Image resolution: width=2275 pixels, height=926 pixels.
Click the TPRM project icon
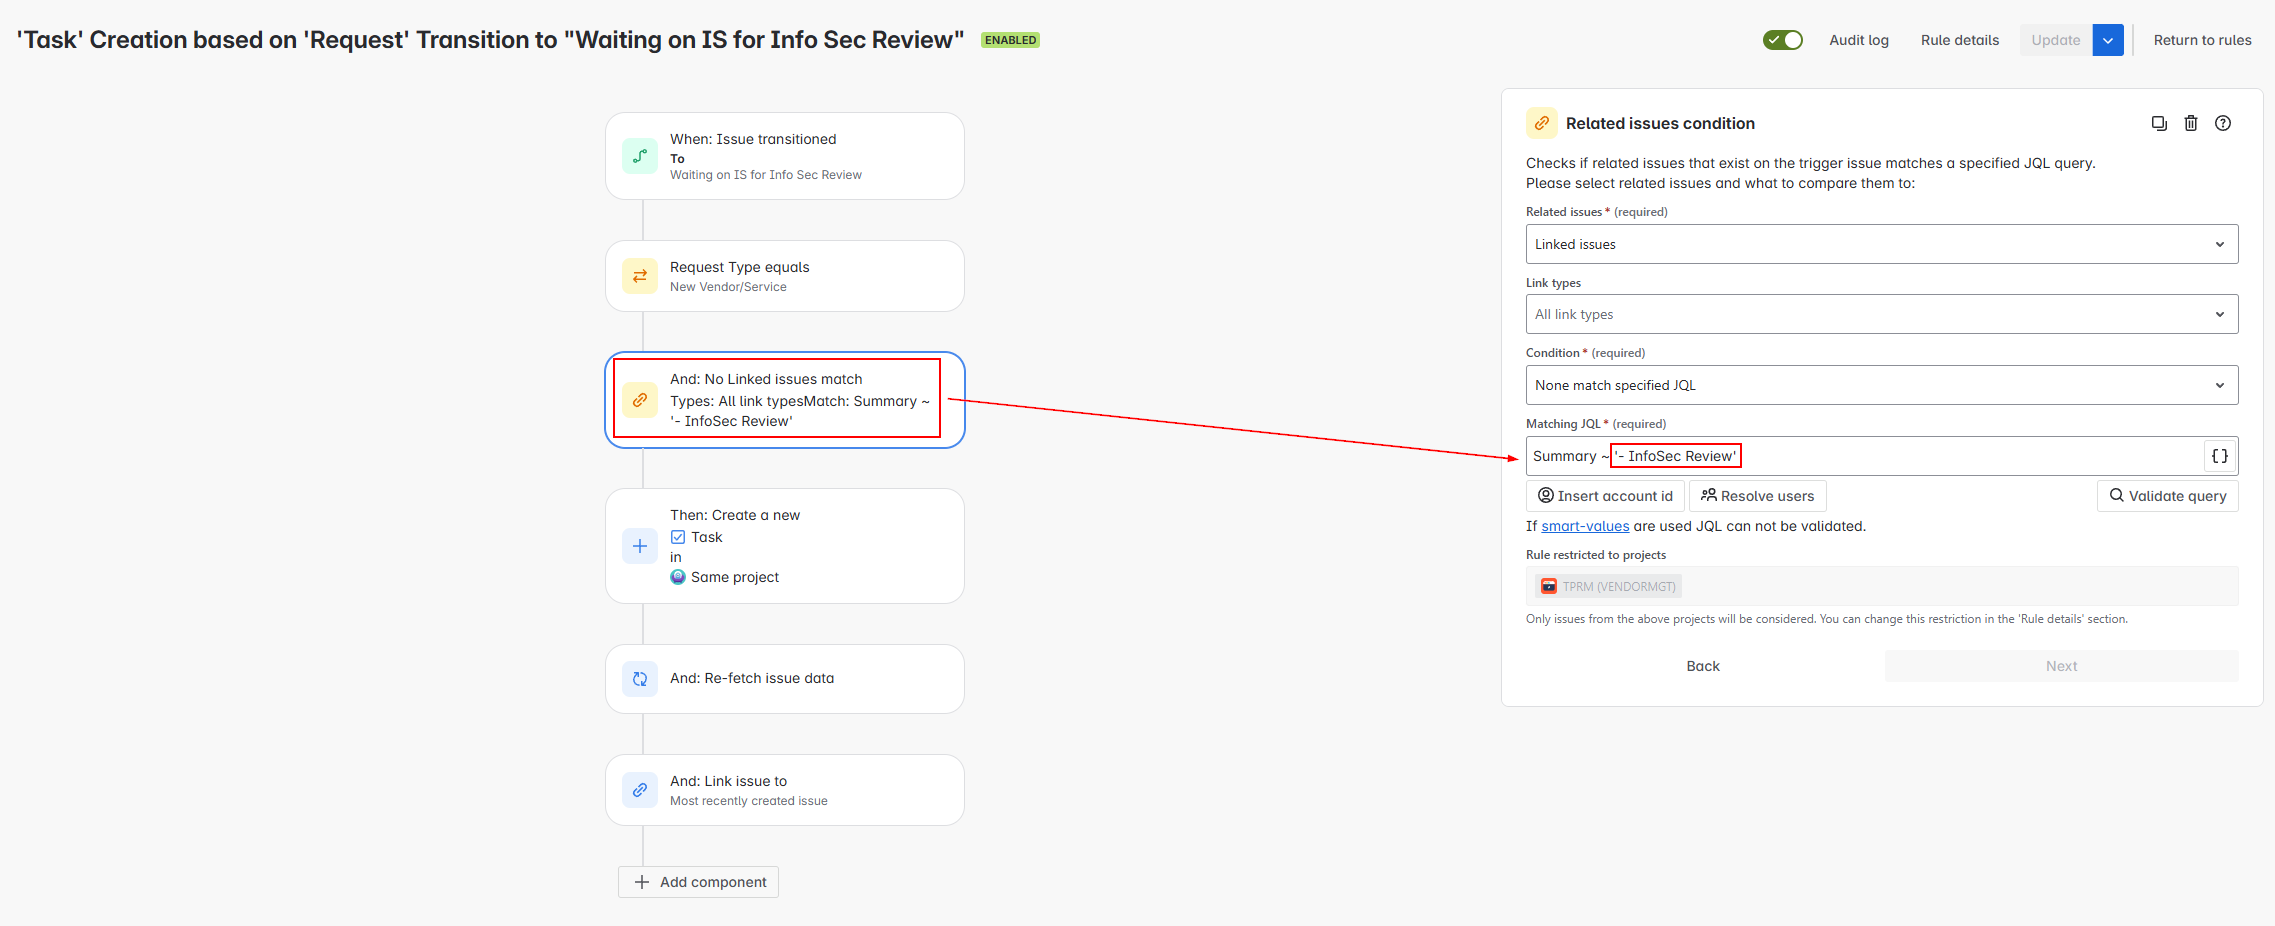[1549, 586]
